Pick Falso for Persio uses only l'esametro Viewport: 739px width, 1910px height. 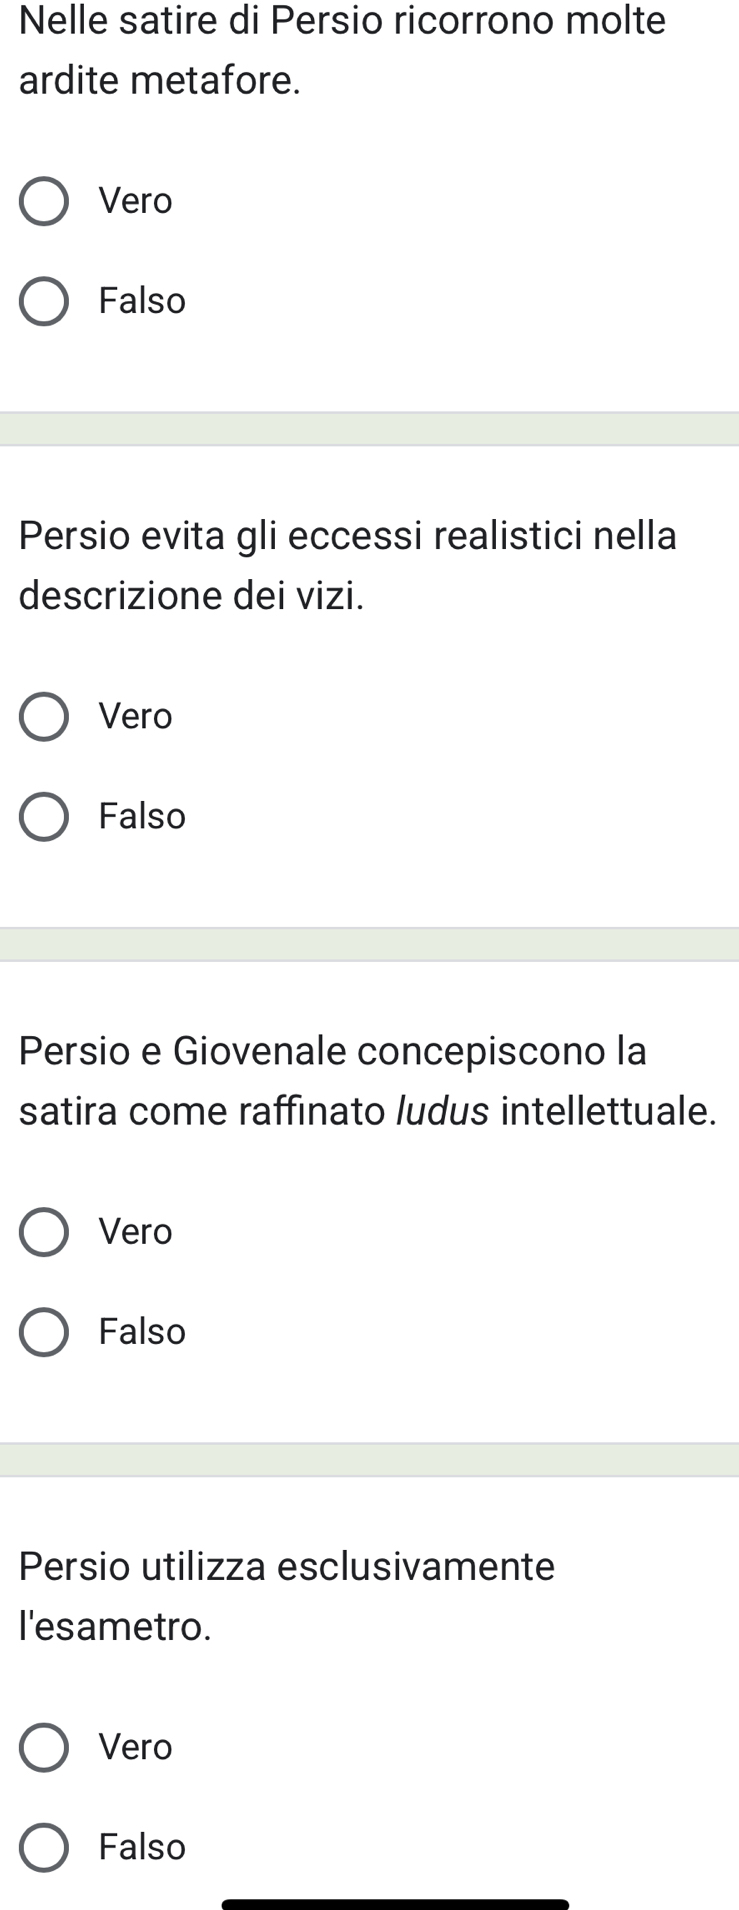tap(44, 1847)
